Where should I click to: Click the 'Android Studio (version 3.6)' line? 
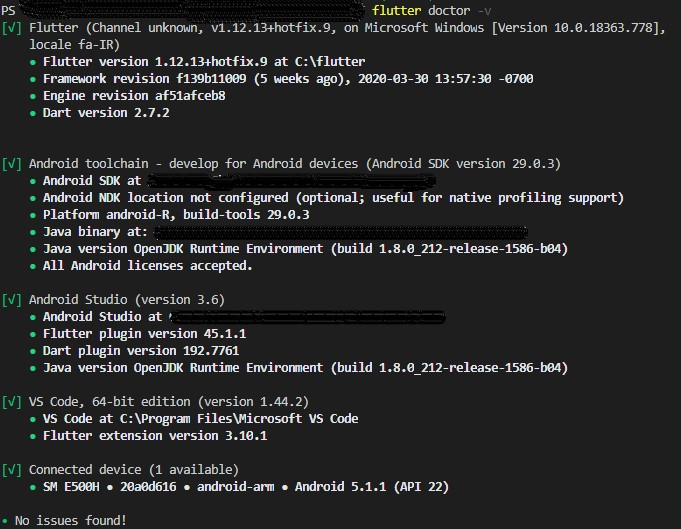tap(126, 300)
